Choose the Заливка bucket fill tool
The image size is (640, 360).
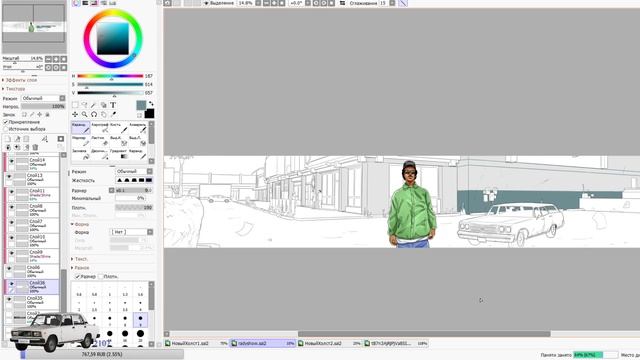tap(81, 154)
